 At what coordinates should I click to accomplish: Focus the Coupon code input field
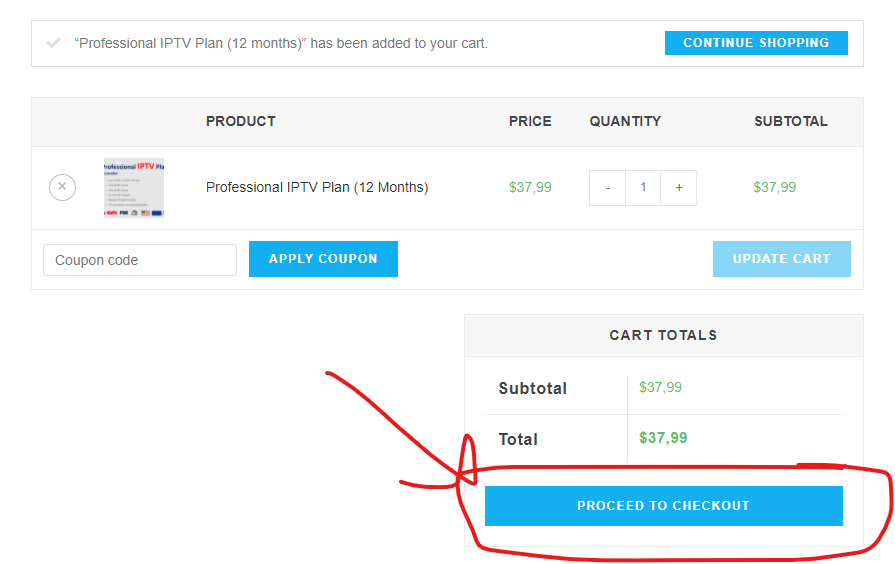[140, 260]
